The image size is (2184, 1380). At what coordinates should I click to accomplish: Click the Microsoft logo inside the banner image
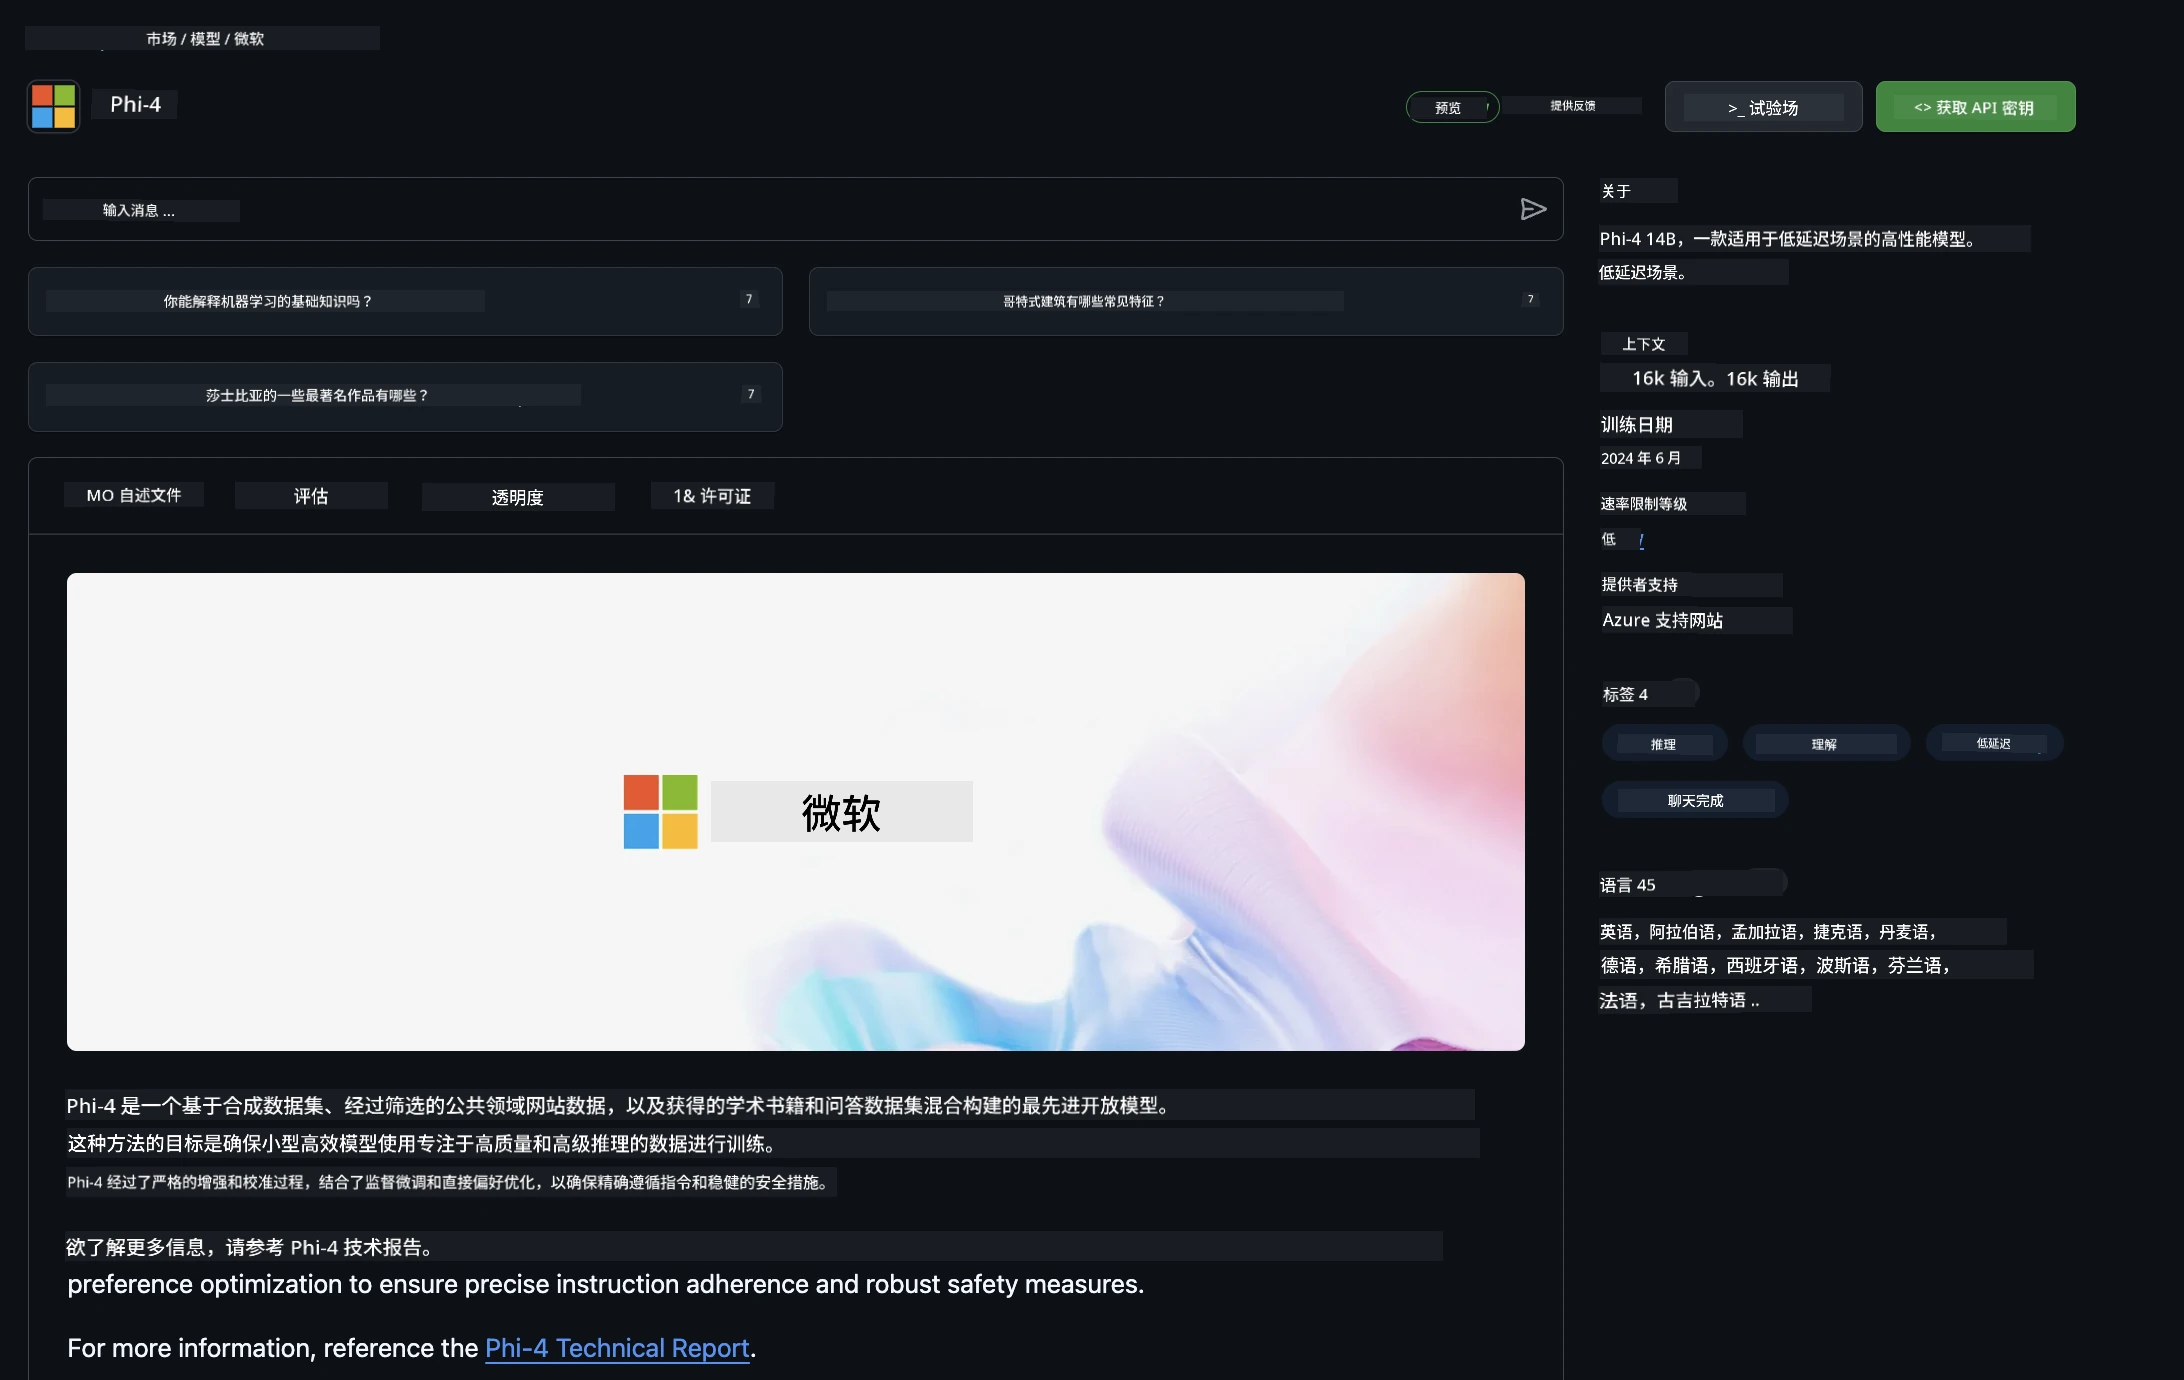[x=660, y=811]
